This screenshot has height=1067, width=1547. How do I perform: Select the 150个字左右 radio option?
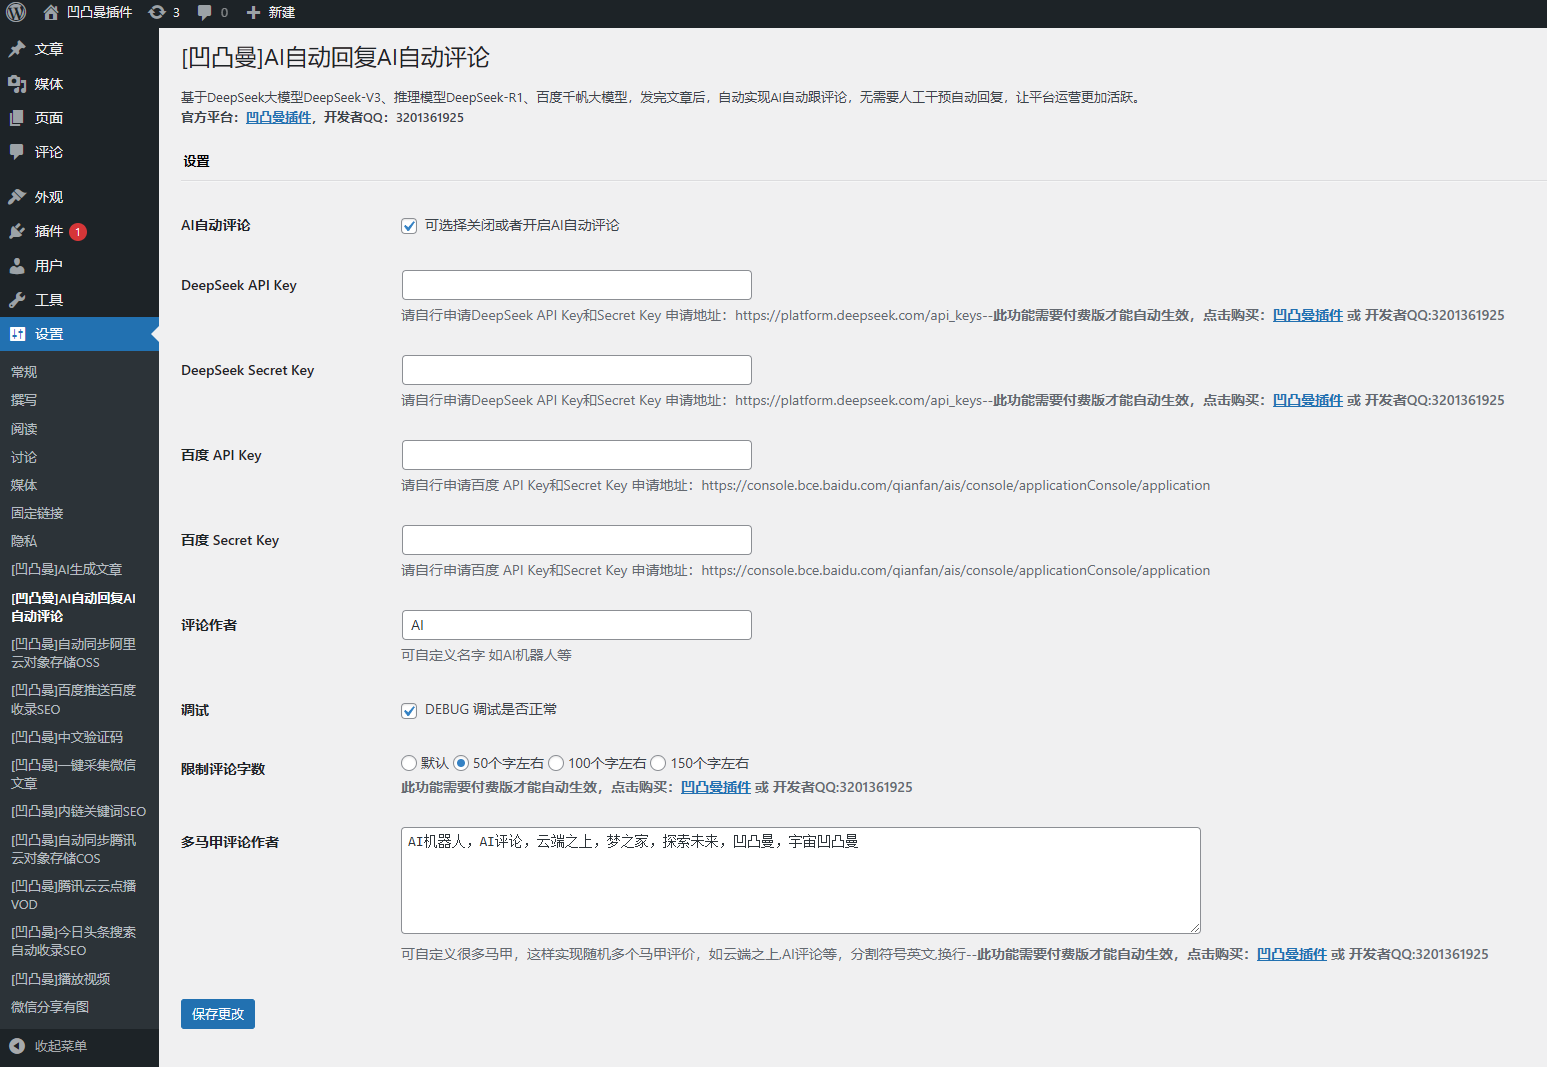point(658,763)
